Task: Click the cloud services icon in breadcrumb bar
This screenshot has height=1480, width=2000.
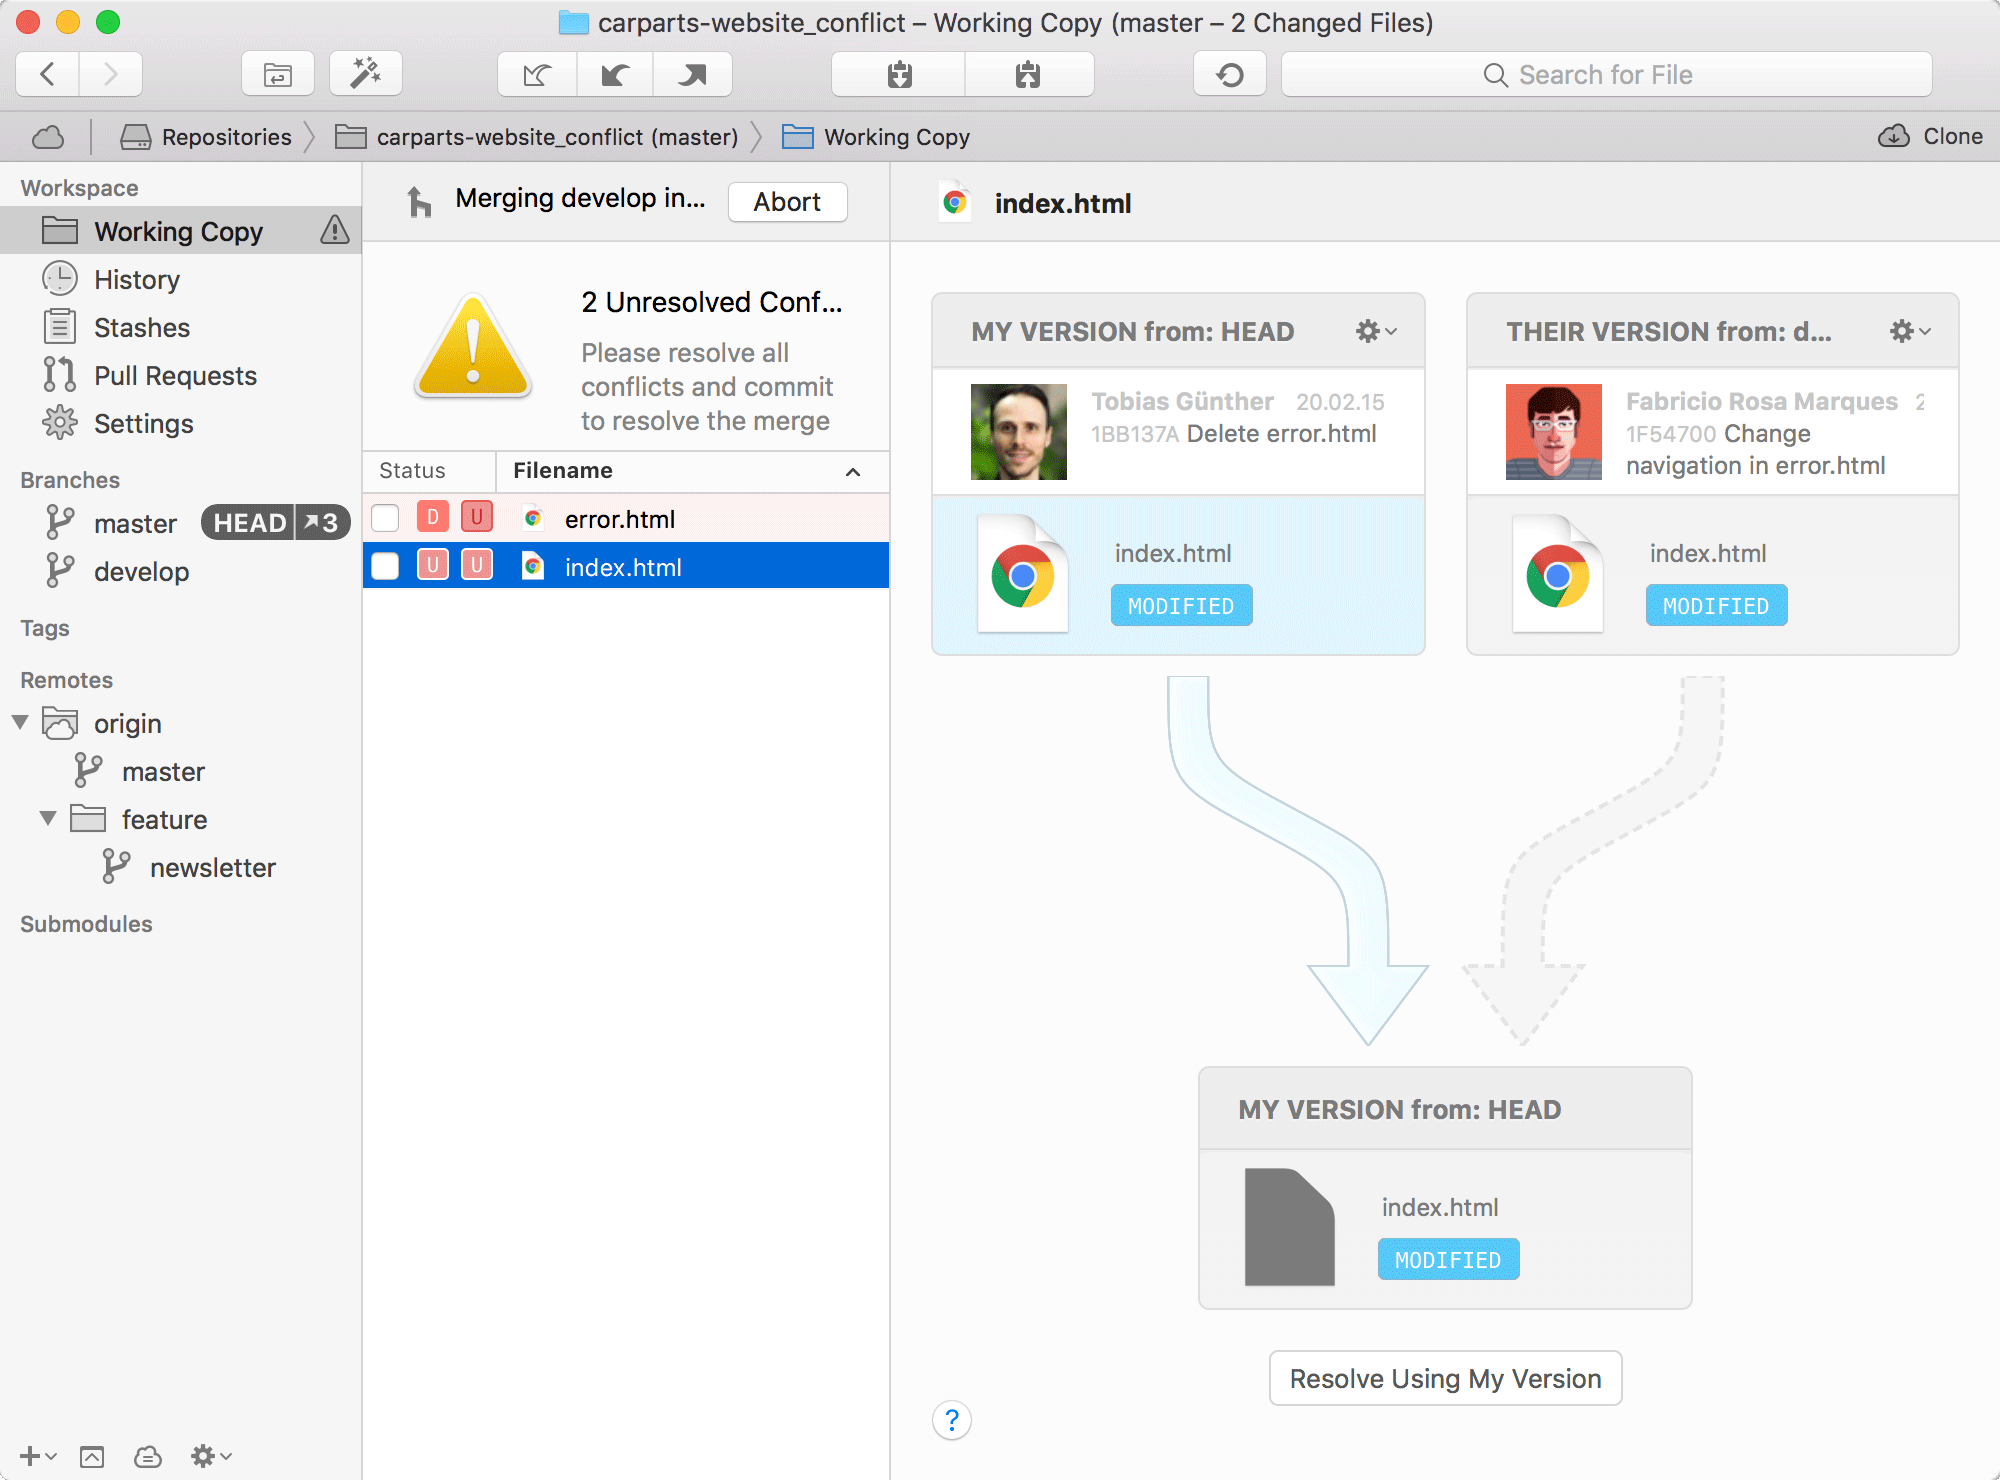Action: 48,137
